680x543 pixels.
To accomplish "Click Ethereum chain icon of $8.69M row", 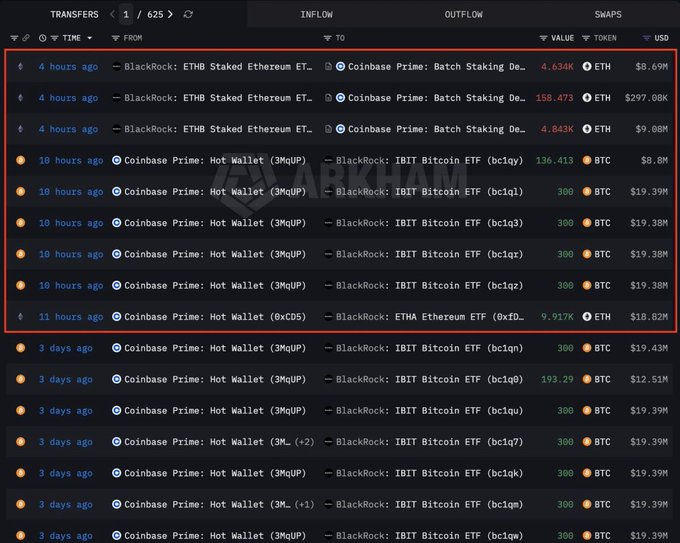I will (20, 66).
